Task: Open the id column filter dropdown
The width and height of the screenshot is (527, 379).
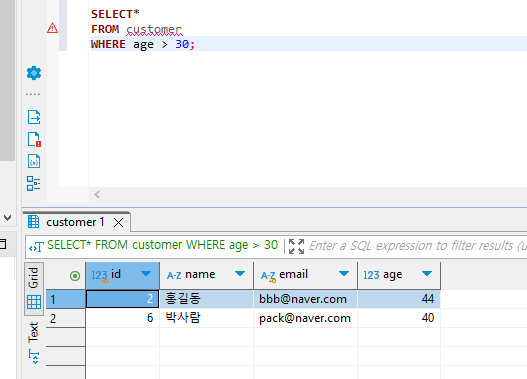Action: pos(146,274)
